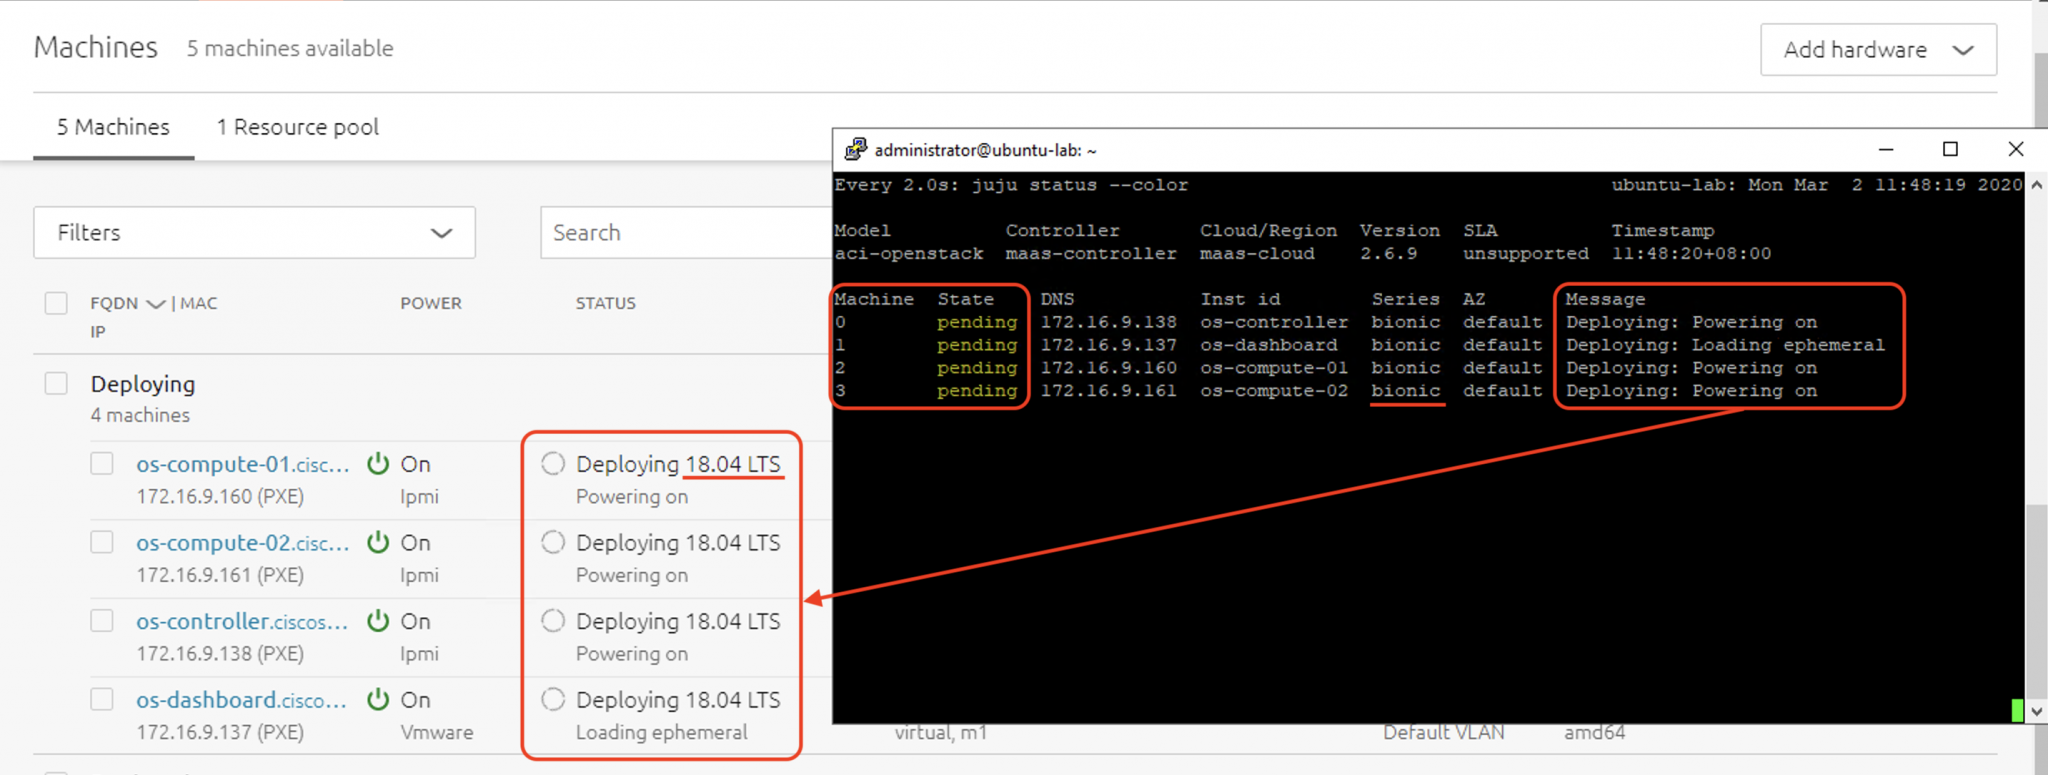Open os-compute-01 machine link
This screenshot has height=775, width=2048.
click(x=243, y=464)
